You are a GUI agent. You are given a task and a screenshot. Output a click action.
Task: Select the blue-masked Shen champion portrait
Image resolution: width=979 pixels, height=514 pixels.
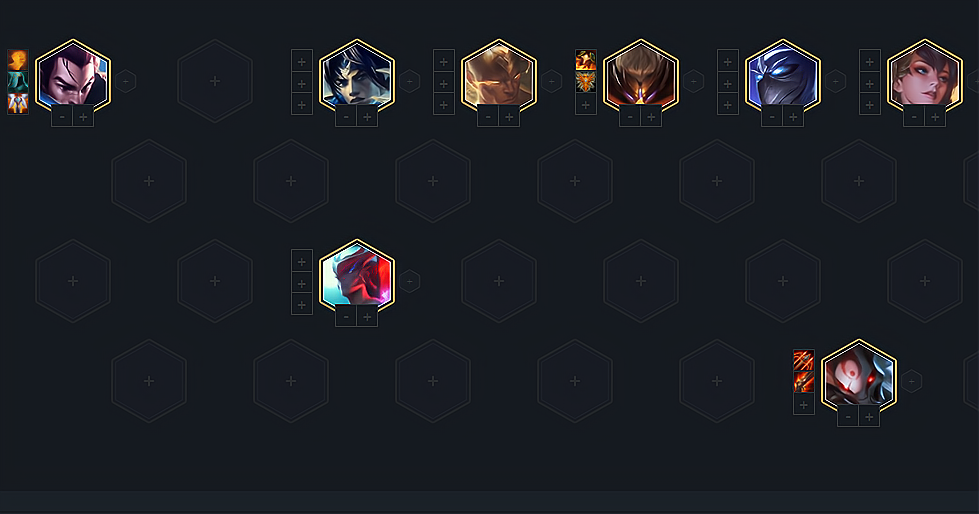pos(783,75)
